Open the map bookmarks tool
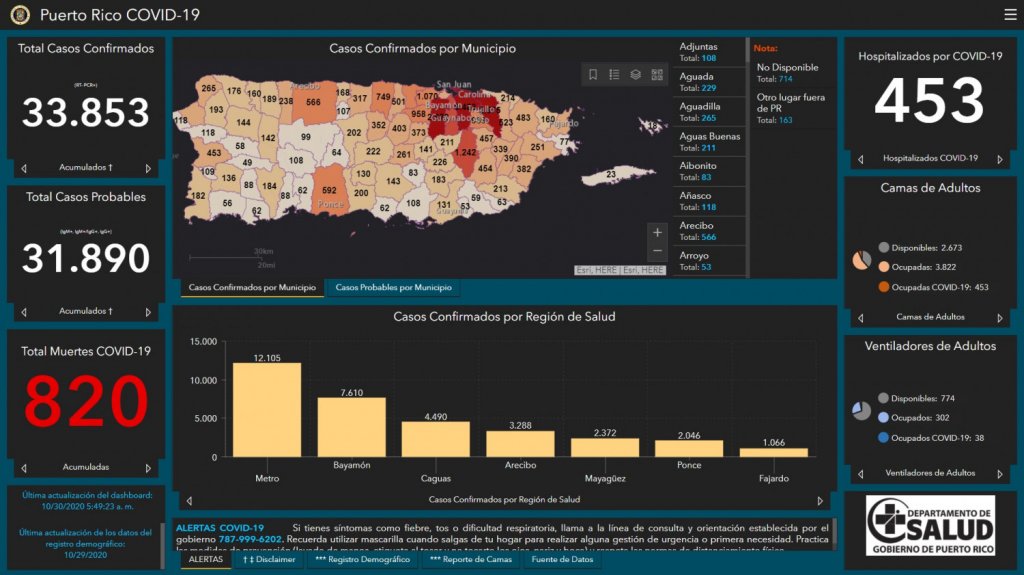Viewport: 1024px width, 575px height. (x=593, y=75)
